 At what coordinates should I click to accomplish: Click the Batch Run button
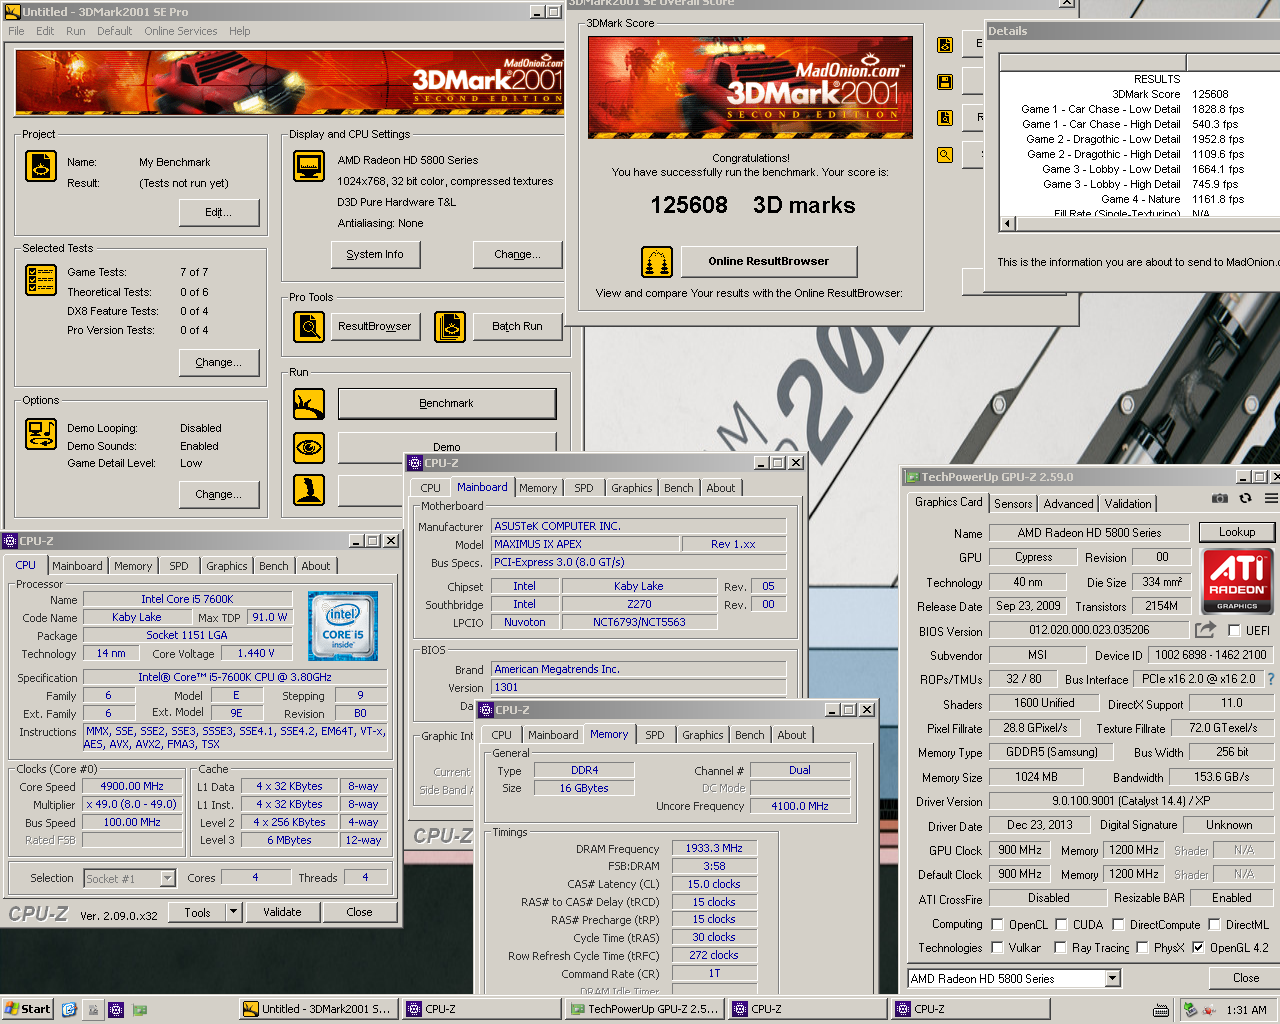click(x=517, y=326)
